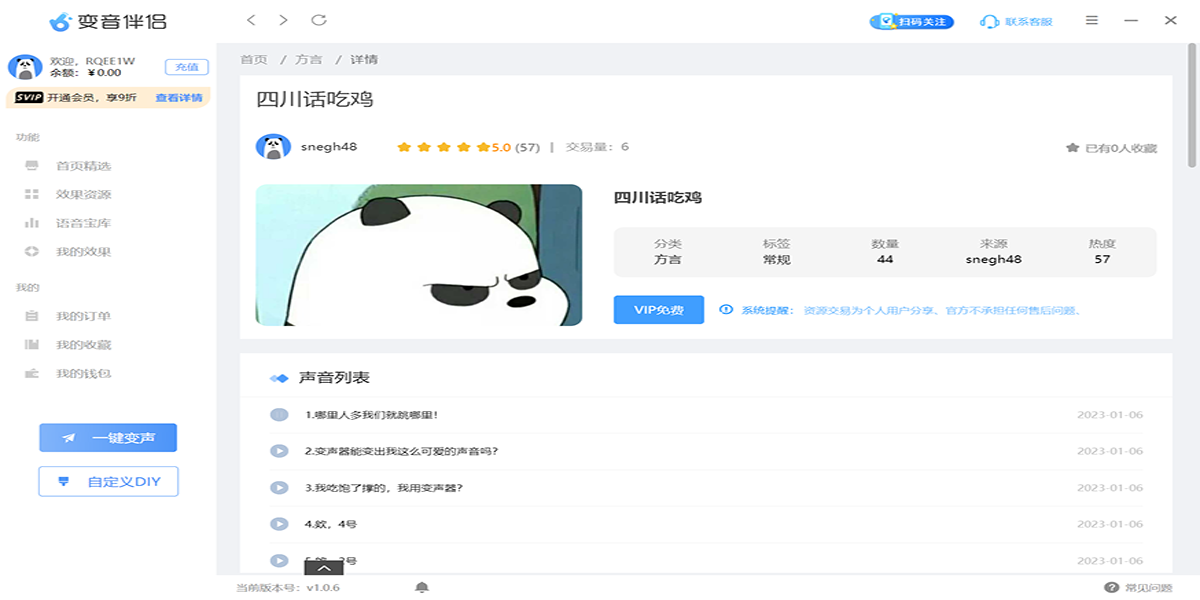Image resolution: width=1200 pixels, height=600 pixels.
Task: Click the 声音列表 heading icon
Action: tap(280, 378)
